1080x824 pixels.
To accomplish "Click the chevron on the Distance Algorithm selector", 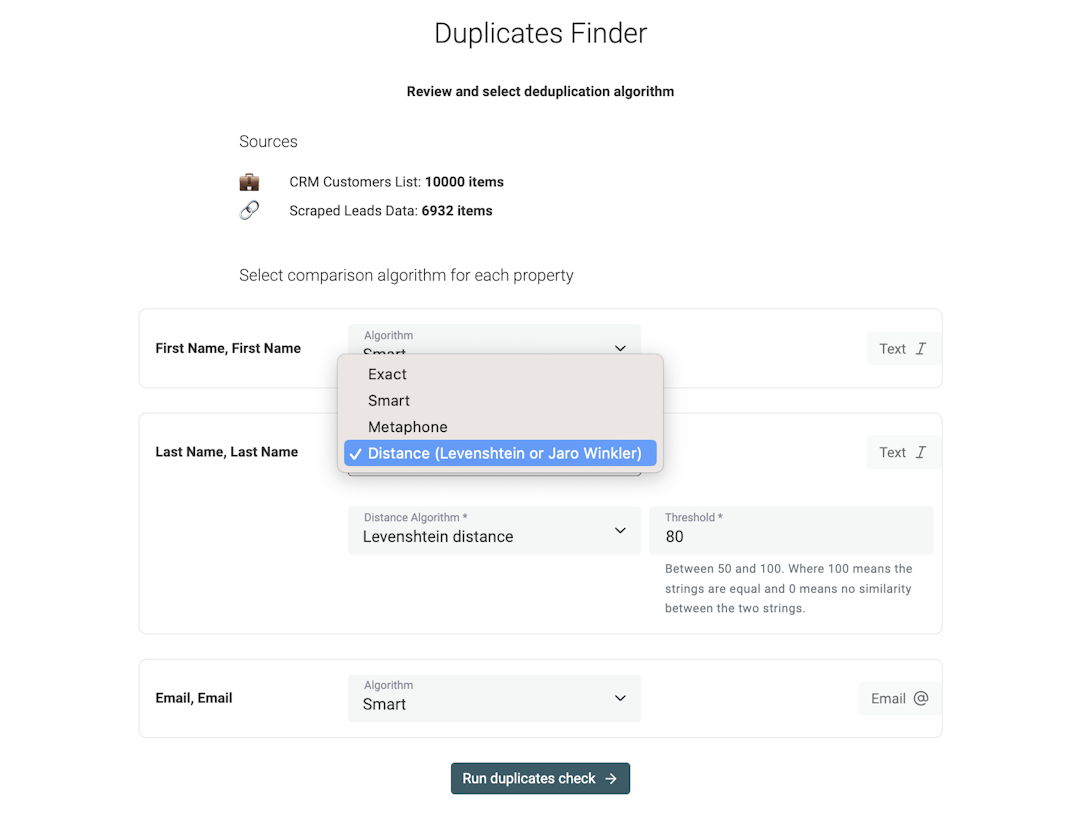I will point(620,530).
